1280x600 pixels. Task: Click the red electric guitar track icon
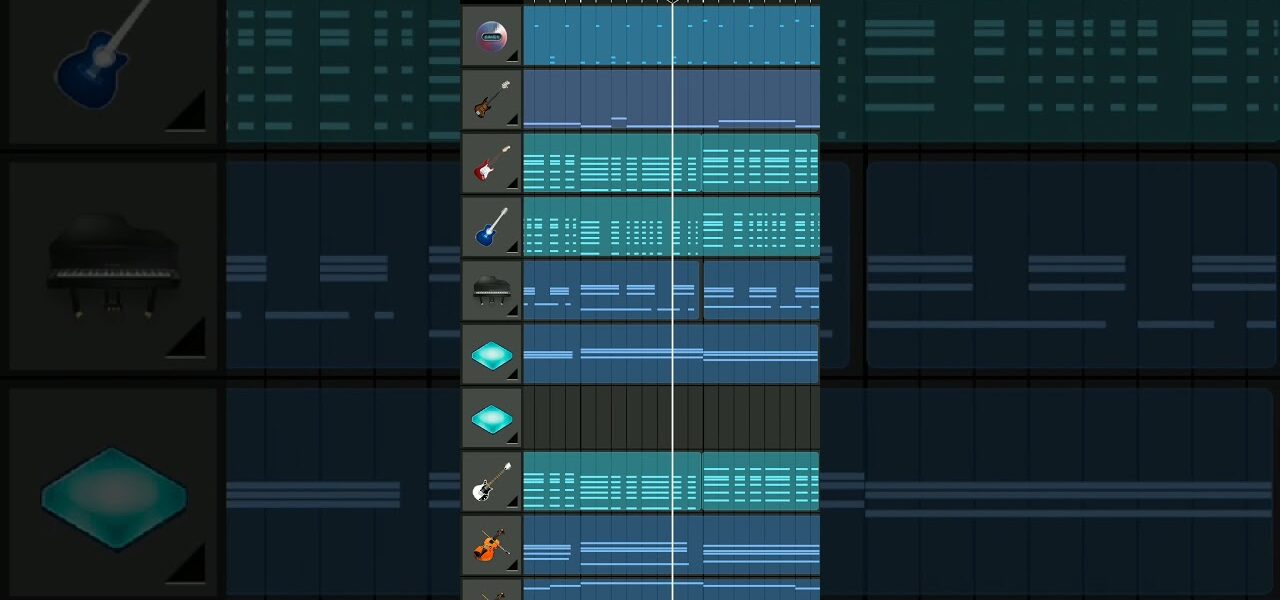click(x=491, y=163)
